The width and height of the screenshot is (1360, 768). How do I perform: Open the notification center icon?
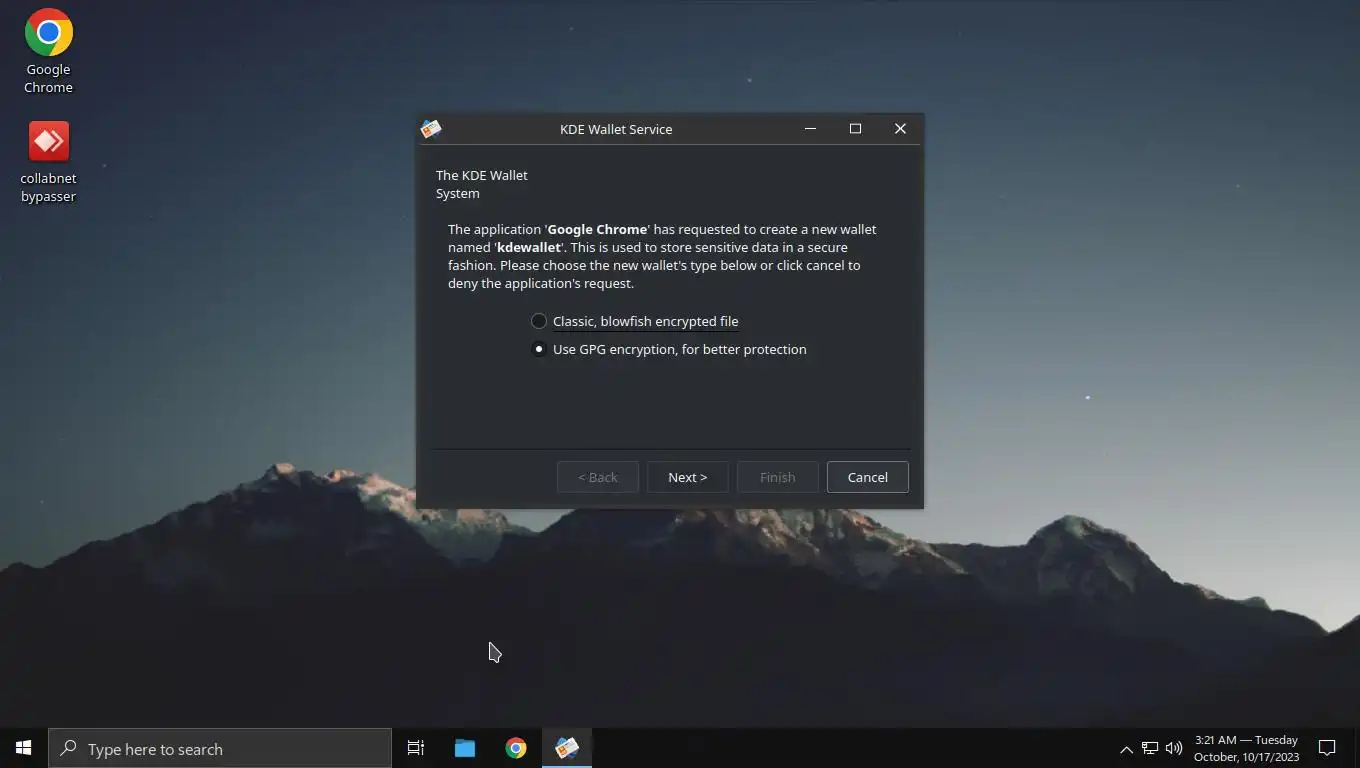tap(1327, 748)
